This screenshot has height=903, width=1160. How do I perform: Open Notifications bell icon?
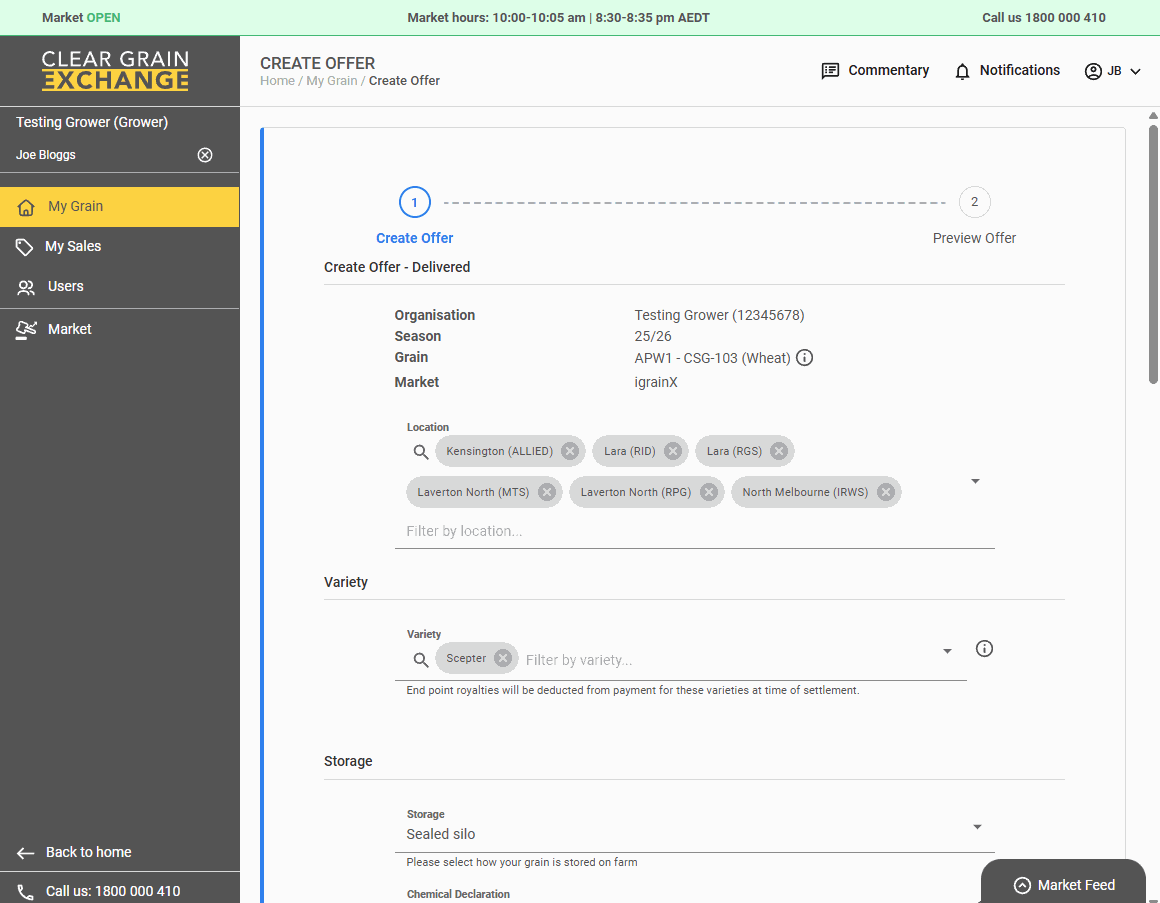coord(962,71)
